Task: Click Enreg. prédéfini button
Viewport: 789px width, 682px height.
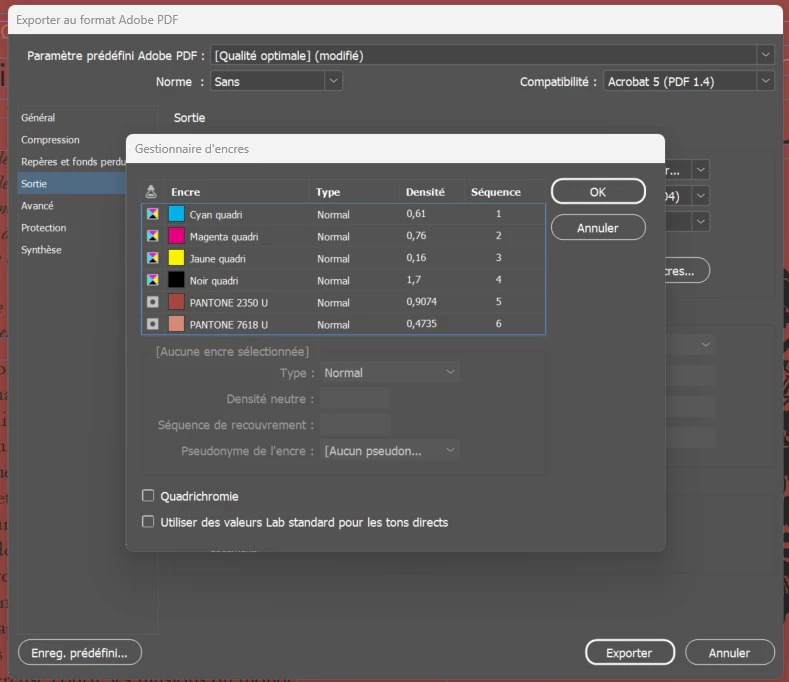Action: pos(80,652)
